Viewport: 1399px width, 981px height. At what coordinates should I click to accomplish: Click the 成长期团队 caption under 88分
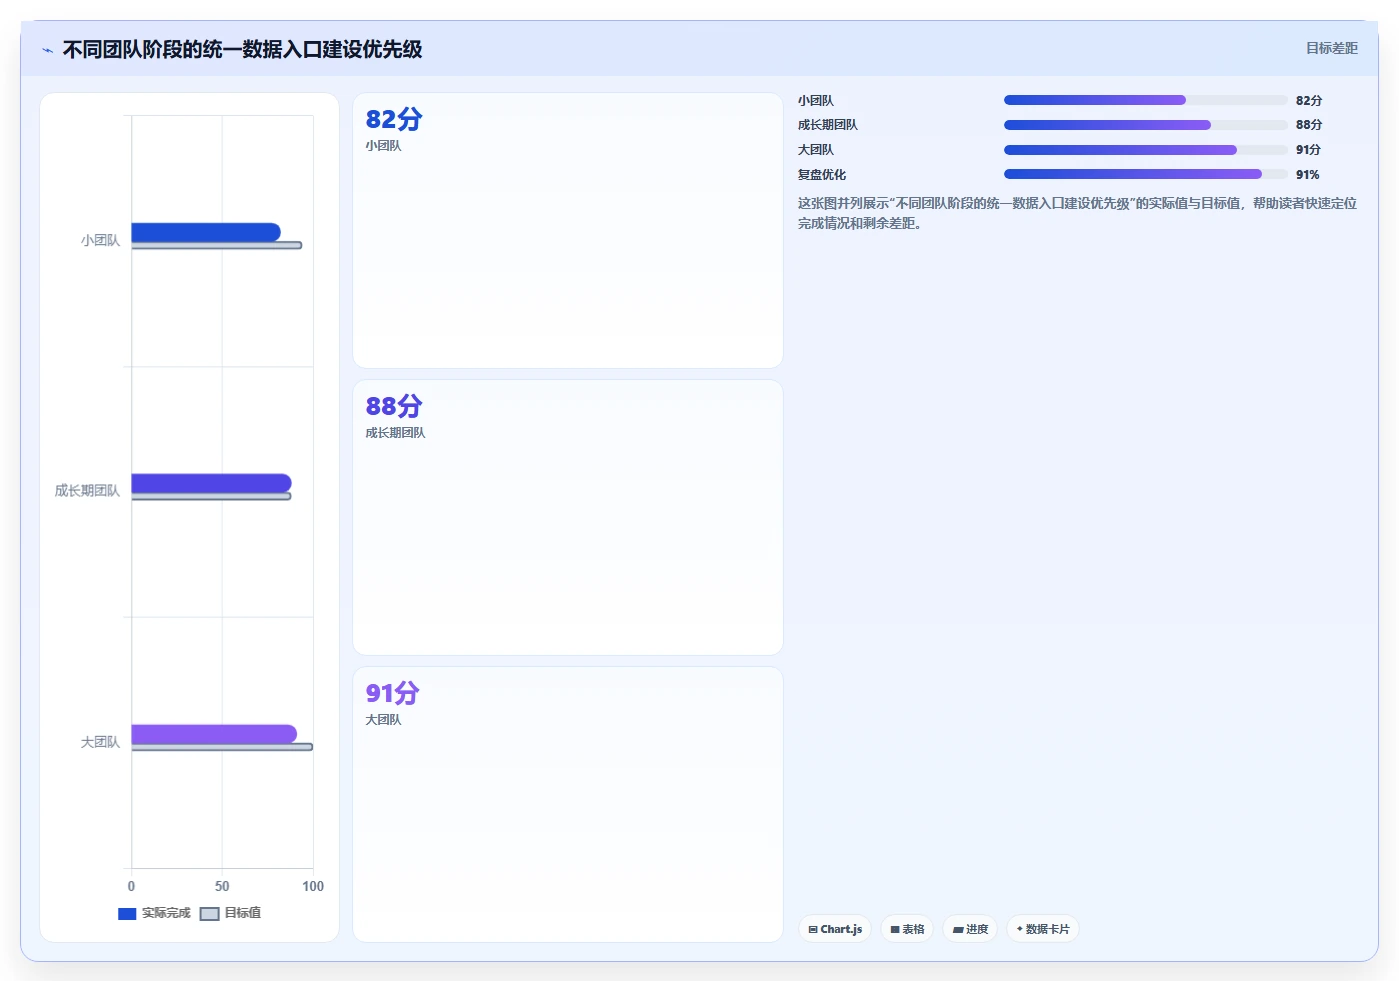point(395,433)
